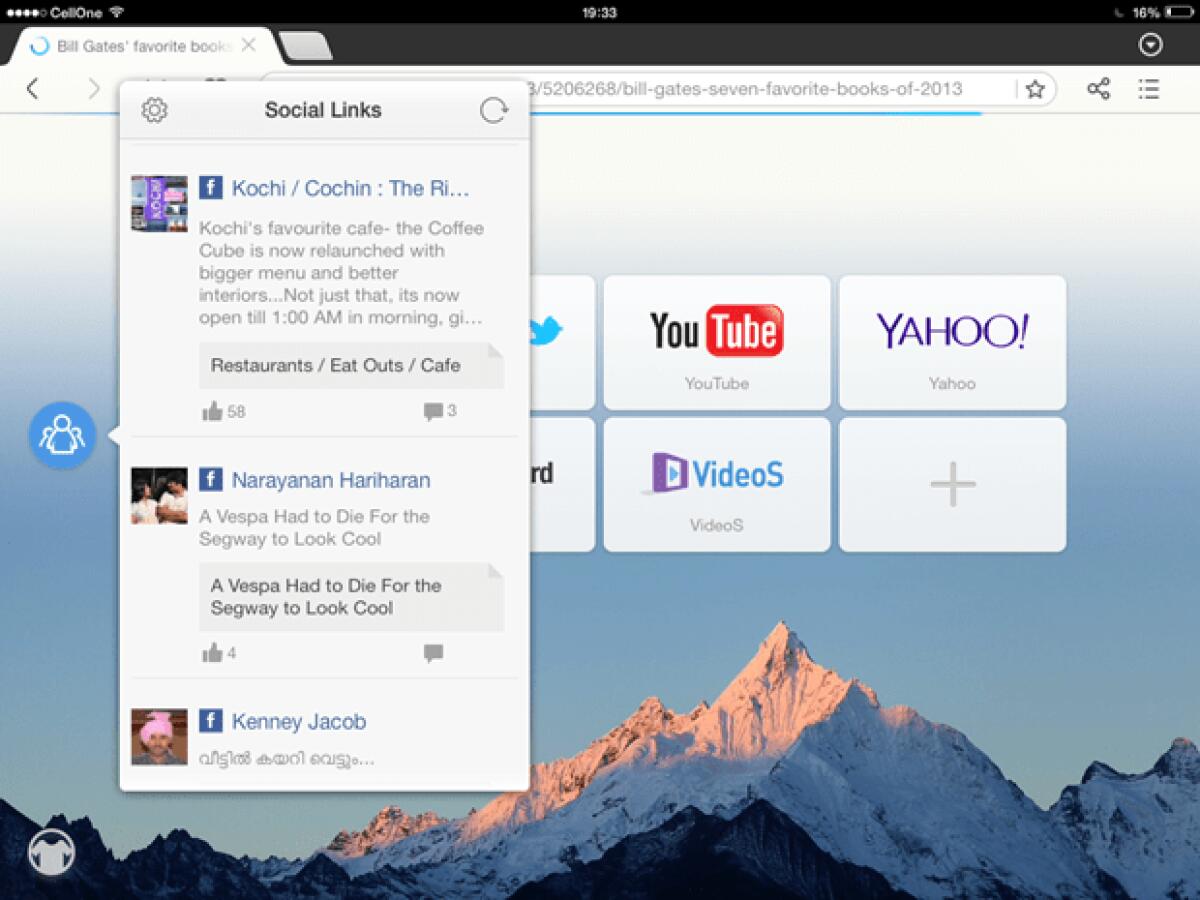Image resolution: width=1200 pixels, height=900 pixels.
Task: Switch to the Bill Gates' favorite books tab
Action: tap(140, 45)
